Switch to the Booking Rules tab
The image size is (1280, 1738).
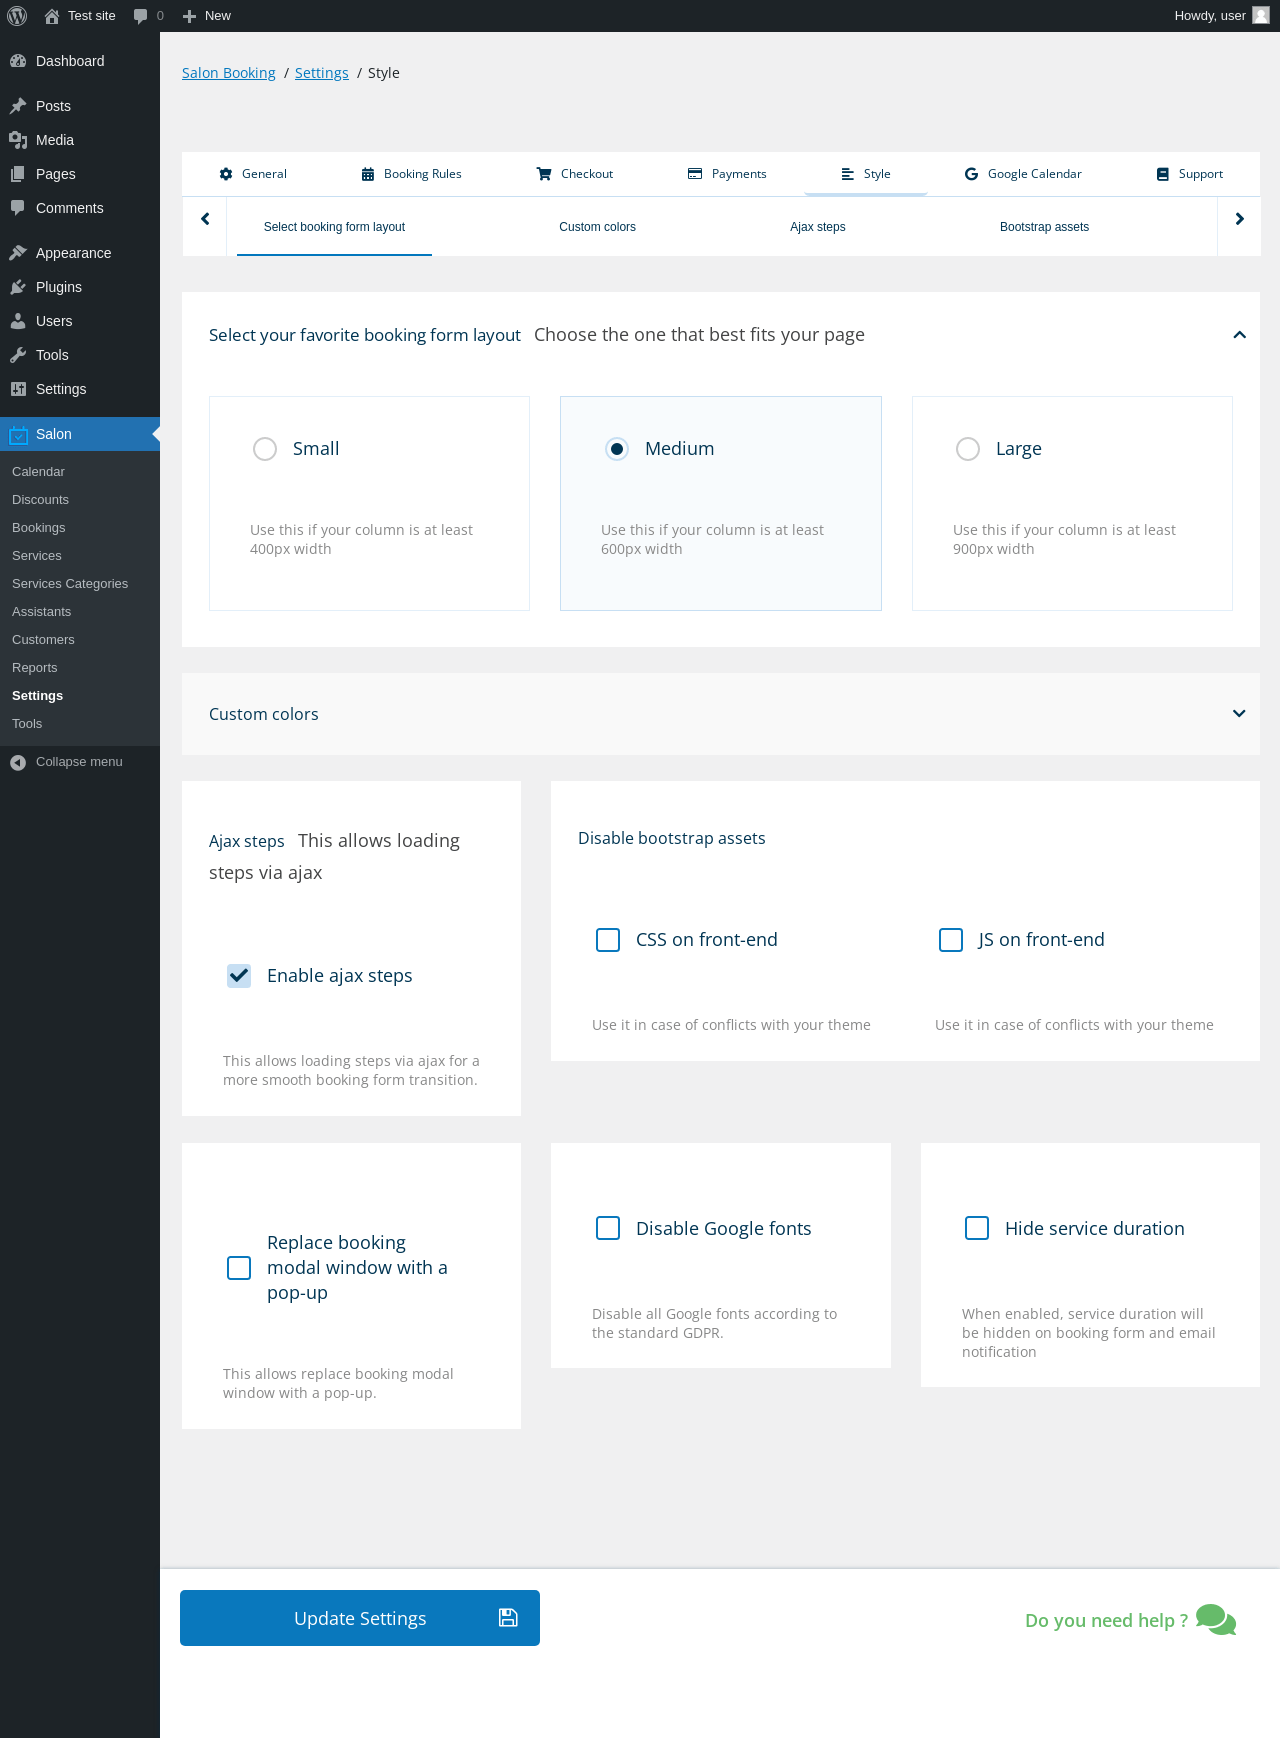click(x=412, y=174)
